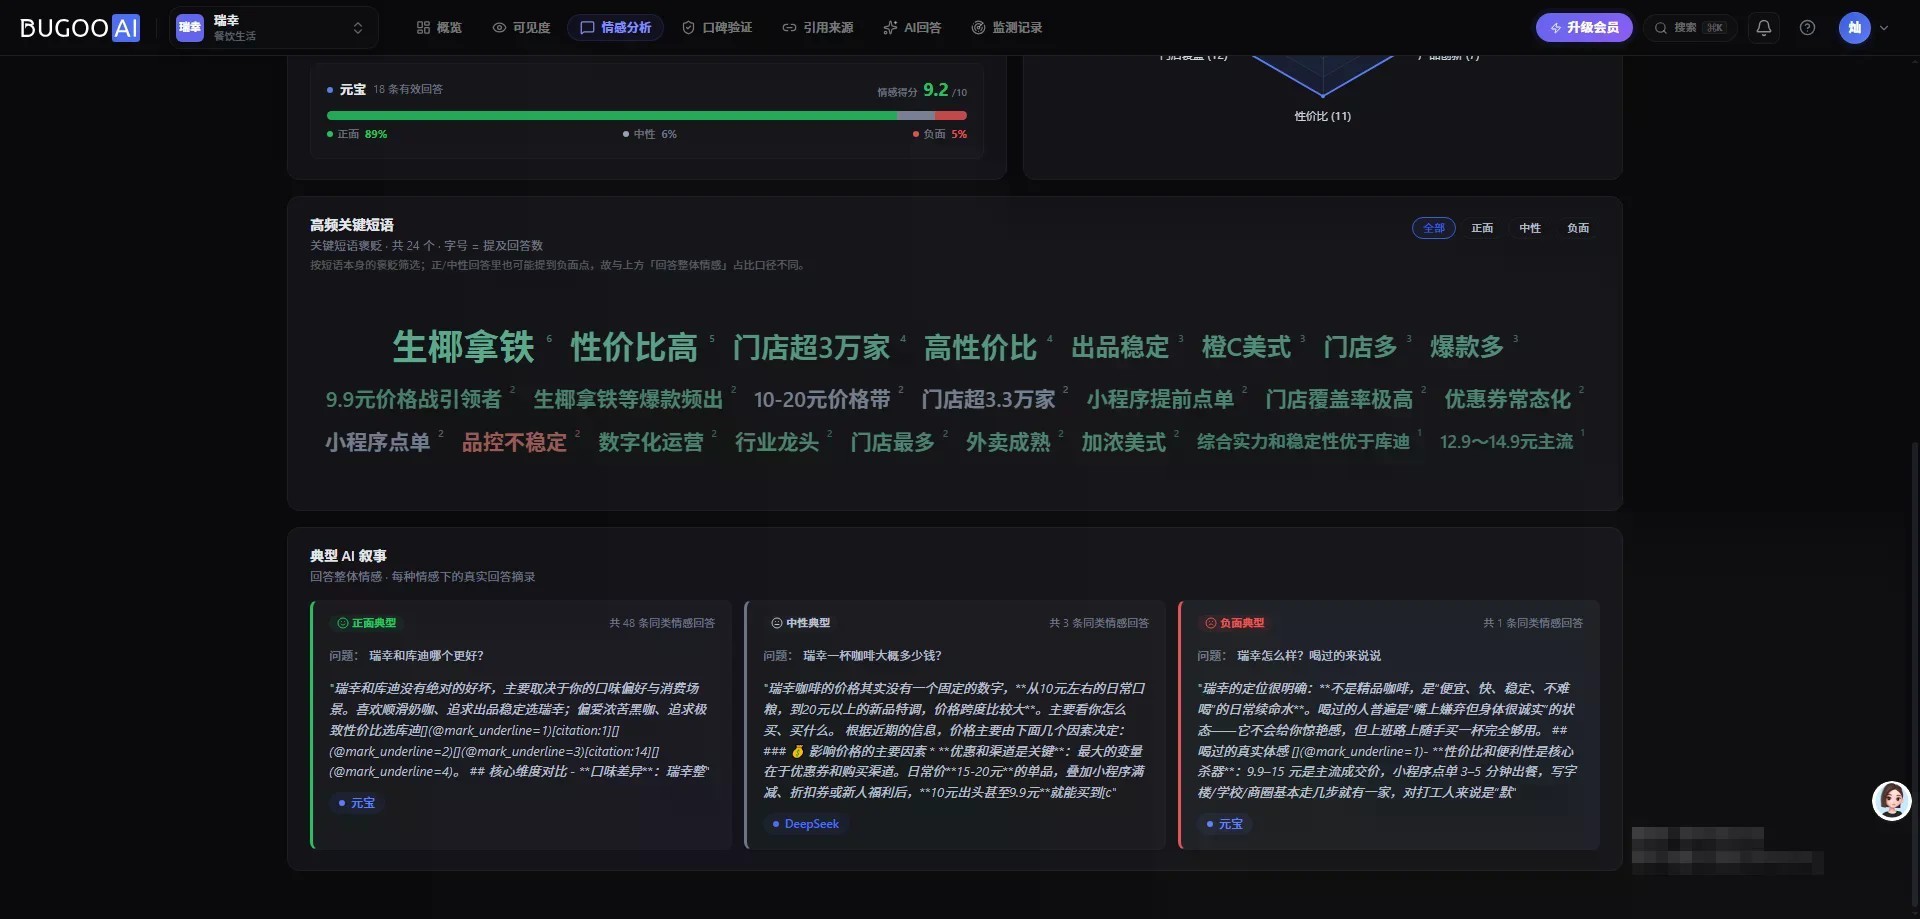Open the question 瑞幸一杯咖啡大概多少钱?
The image size is (1920, 919).
coord(872,656)
